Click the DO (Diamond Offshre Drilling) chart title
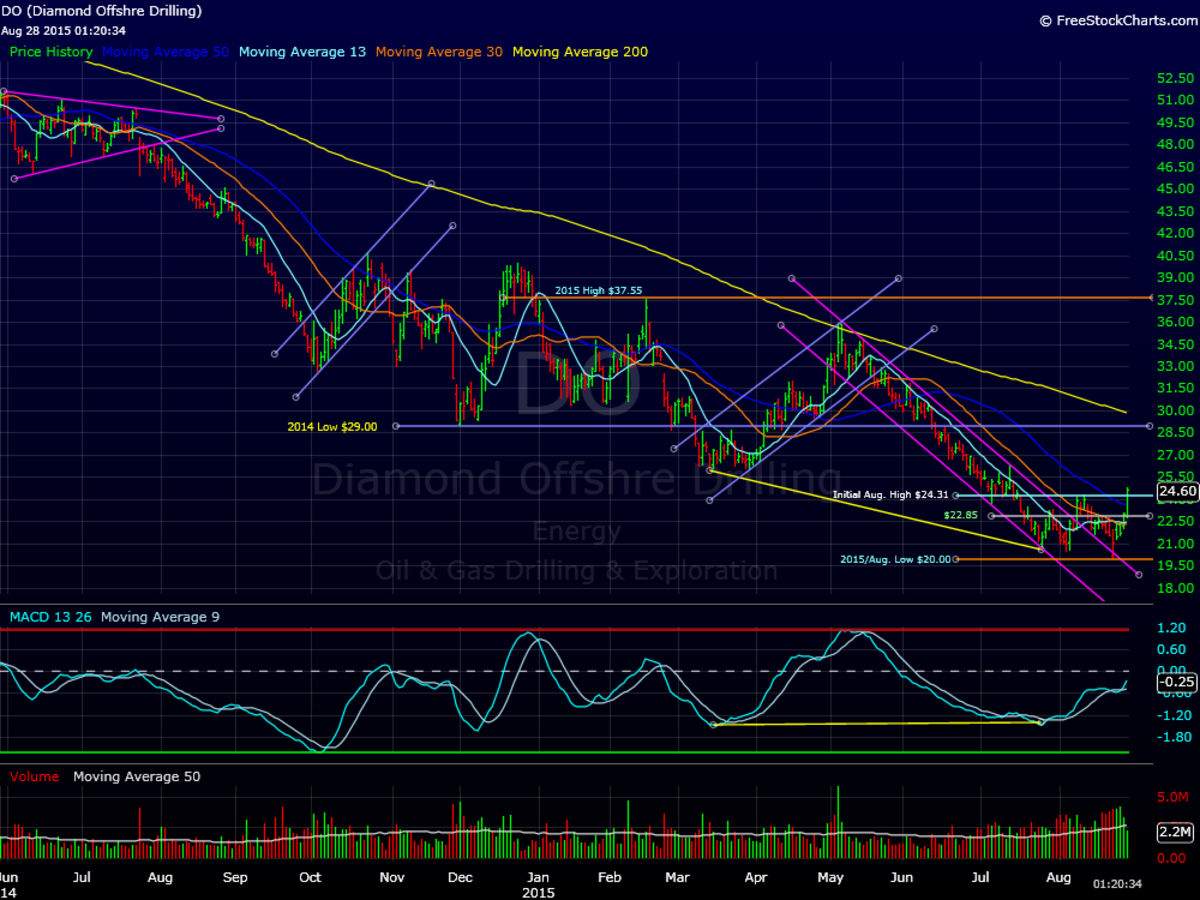The width and height of the screenshot is (1200, 900). tap(101, 11)
